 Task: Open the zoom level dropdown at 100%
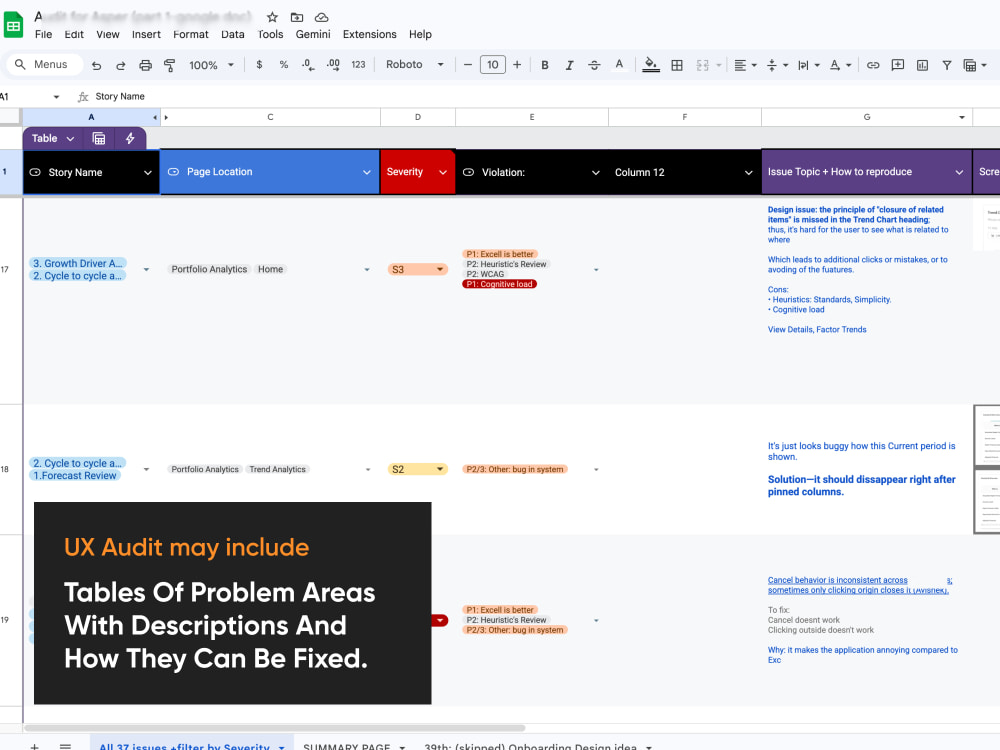pyautogui.click(x=211, y=65)
